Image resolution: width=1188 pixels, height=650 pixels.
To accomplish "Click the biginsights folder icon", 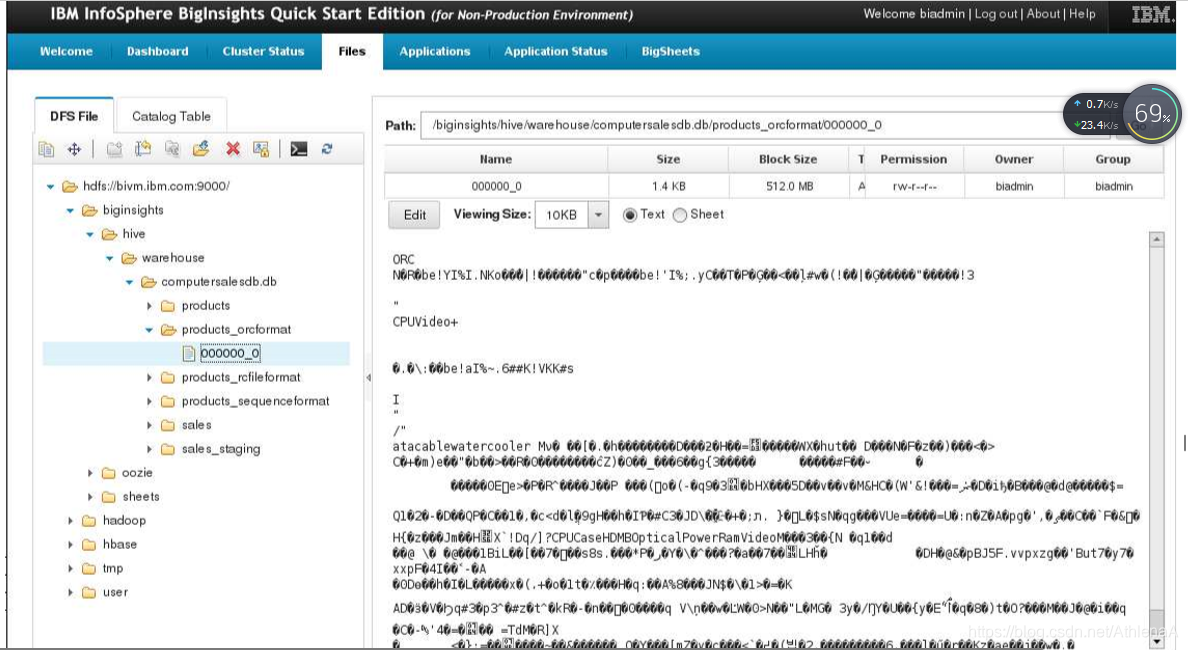I will coord(89,211).
